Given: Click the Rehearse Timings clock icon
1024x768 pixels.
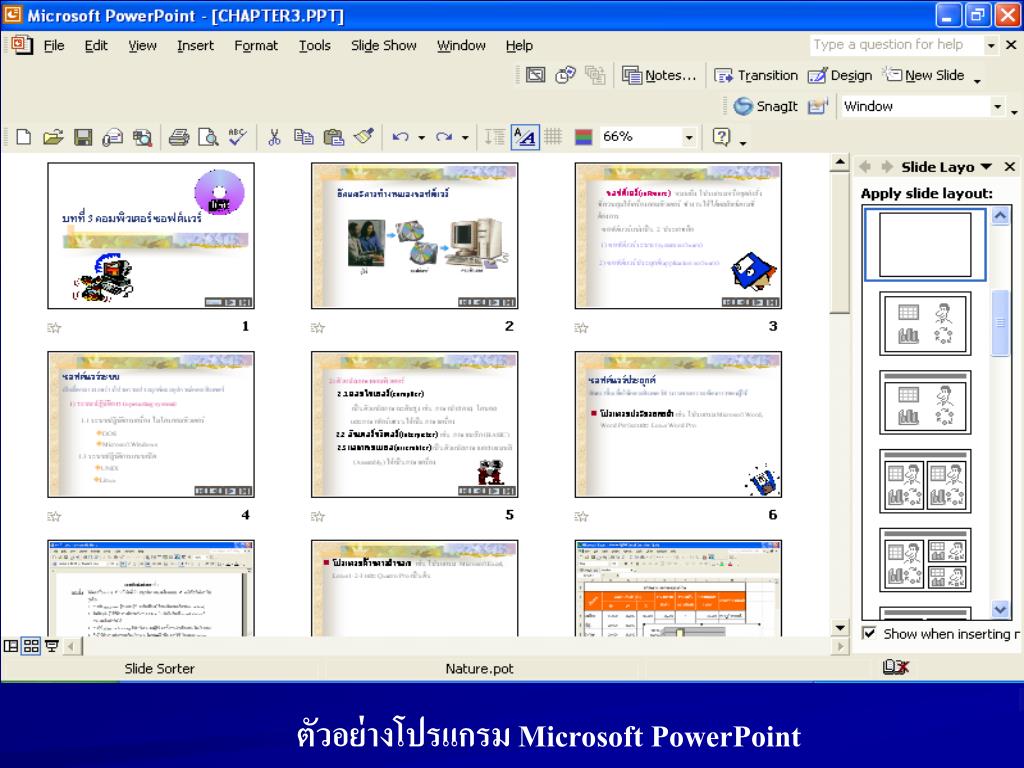Looking at the screenshot, I should pos(565,75).
